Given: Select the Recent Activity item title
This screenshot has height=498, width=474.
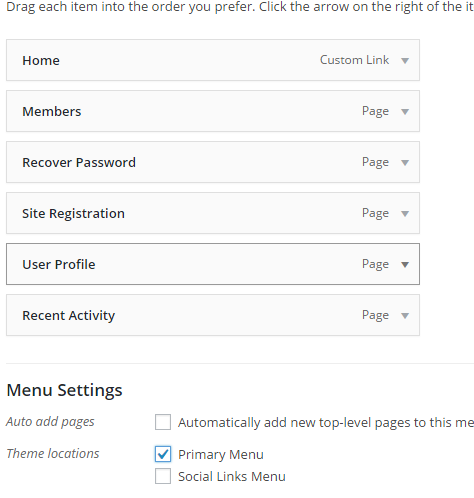Looking at the screenshot, I should (69, 316).
